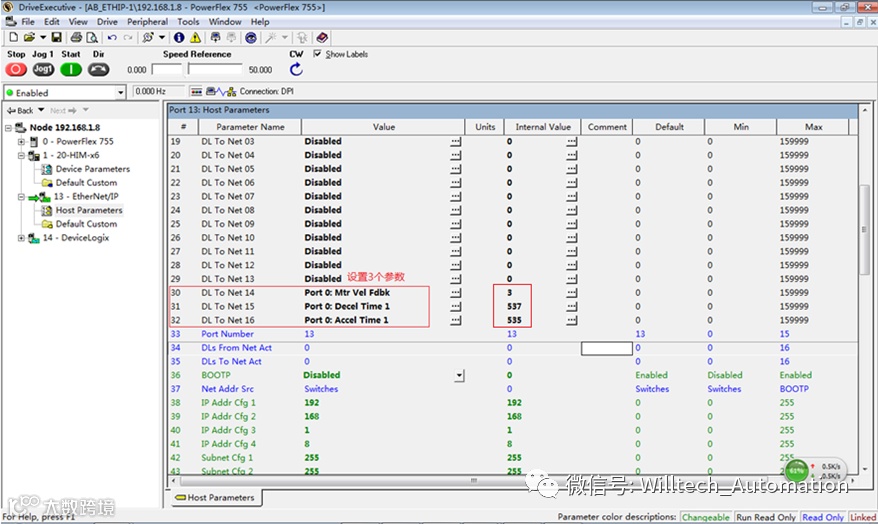878x524 pixels.
Task: Open the dropdown arrow next to Back
Action: tap(41, 110)
